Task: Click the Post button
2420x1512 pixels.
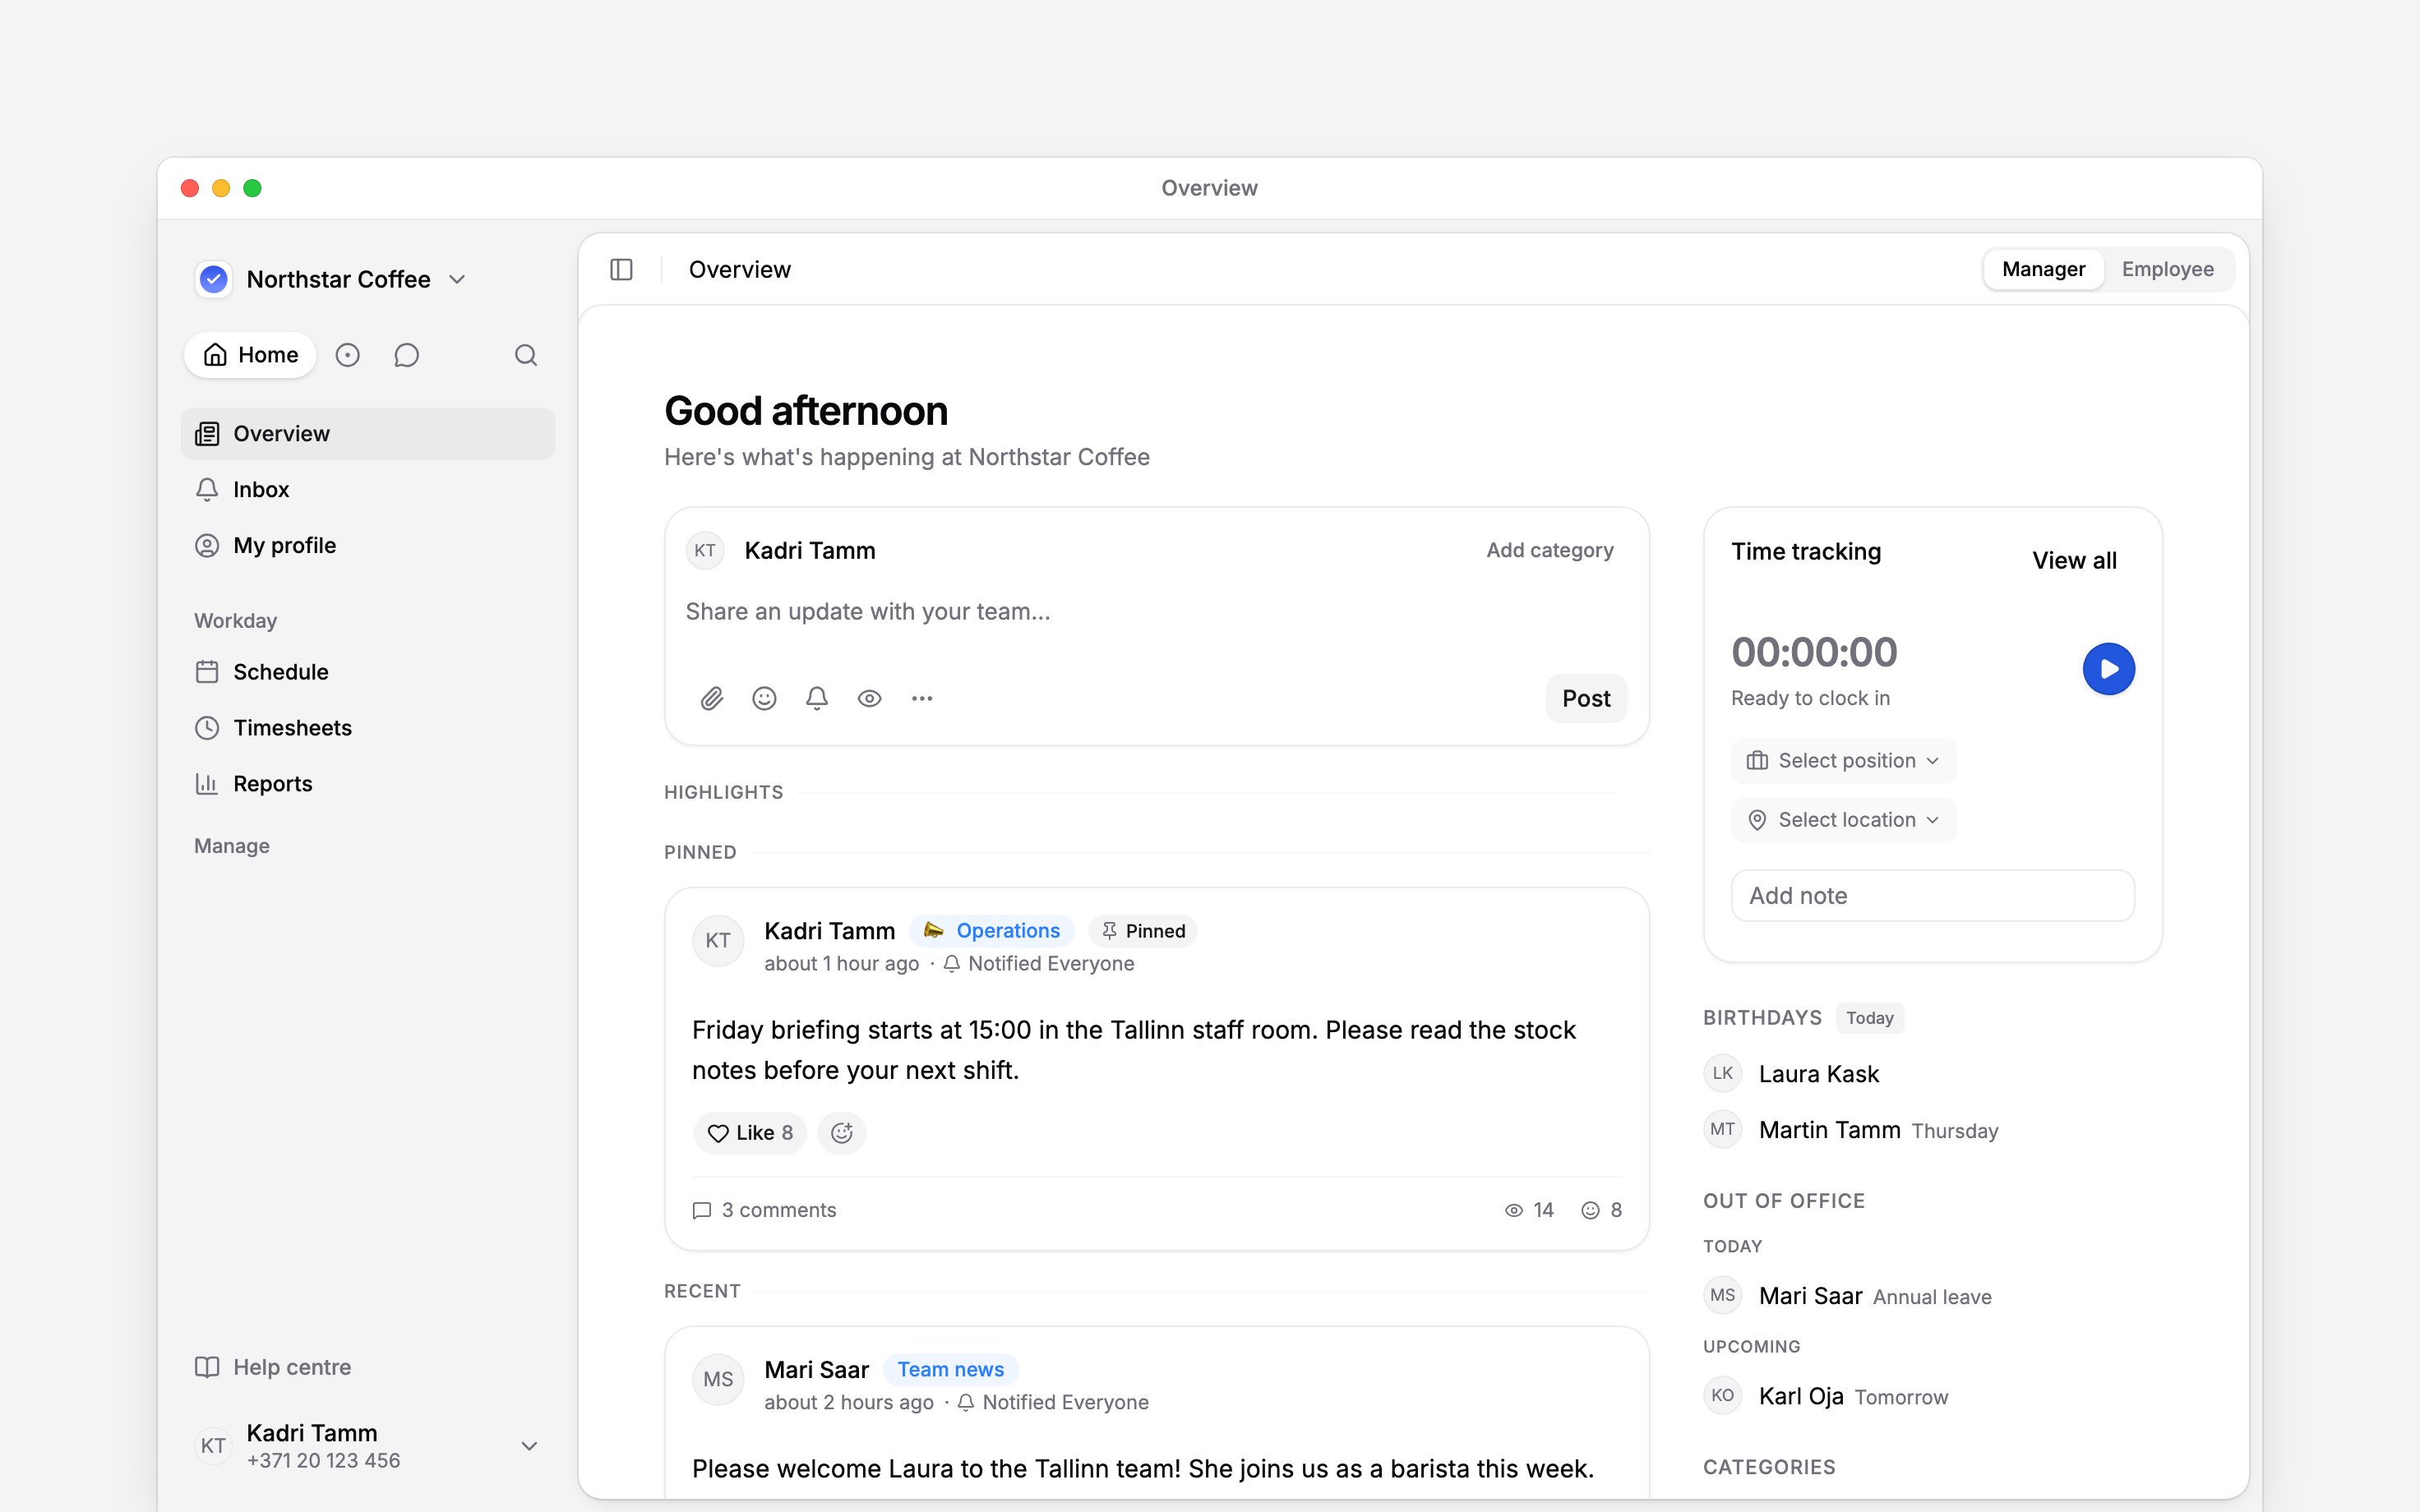Action: [1586, 698]
